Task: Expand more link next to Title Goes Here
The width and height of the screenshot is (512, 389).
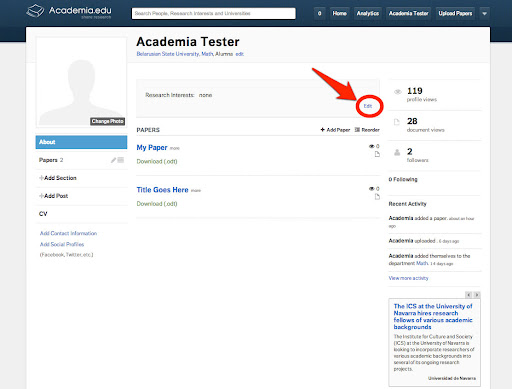Action: coord(196,191)
